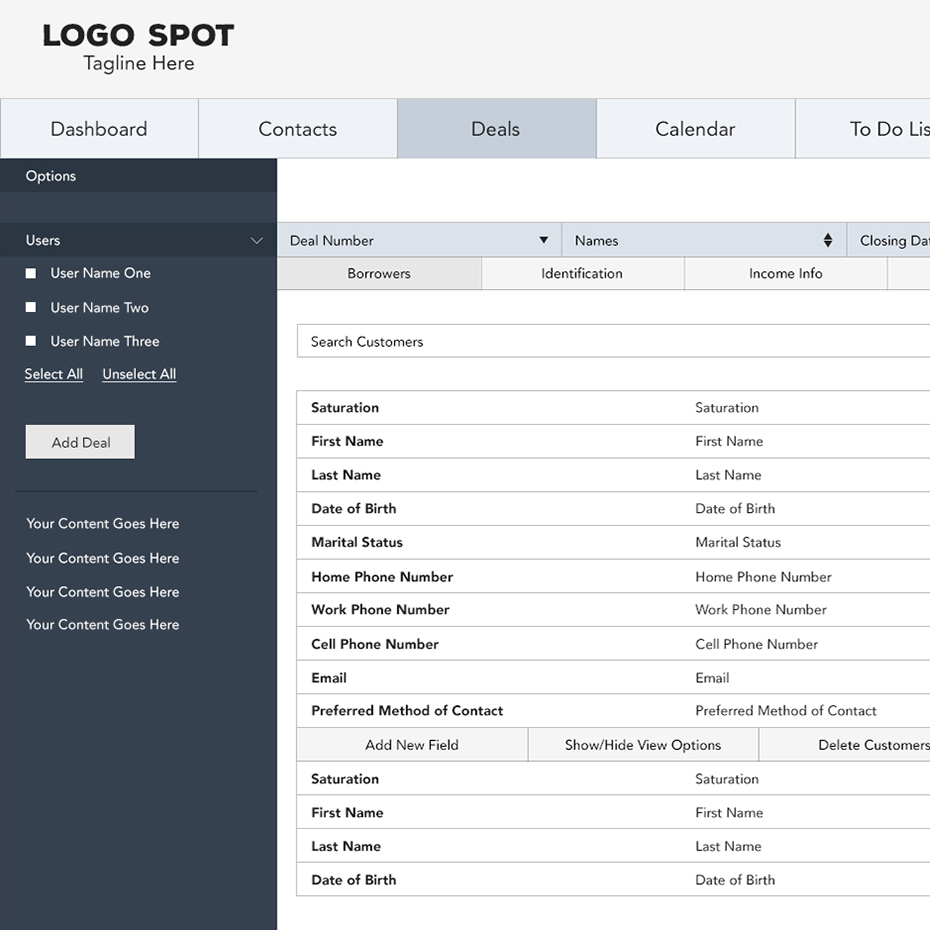Switch to the Dashboard tab
Image resolution: width=930 pixels, height=930 pixels.
tap(99, 129)
